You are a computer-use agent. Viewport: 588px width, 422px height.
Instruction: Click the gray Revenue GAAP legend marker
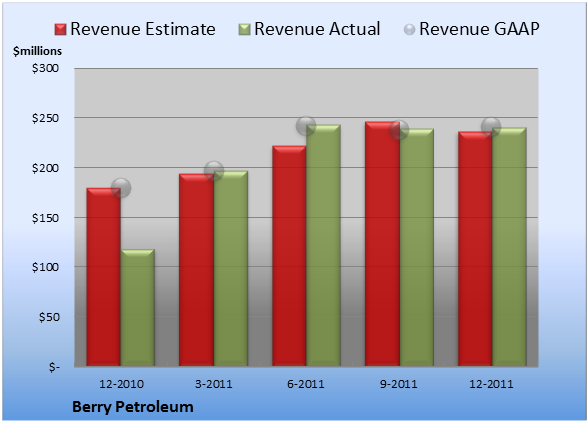(409, 30)
